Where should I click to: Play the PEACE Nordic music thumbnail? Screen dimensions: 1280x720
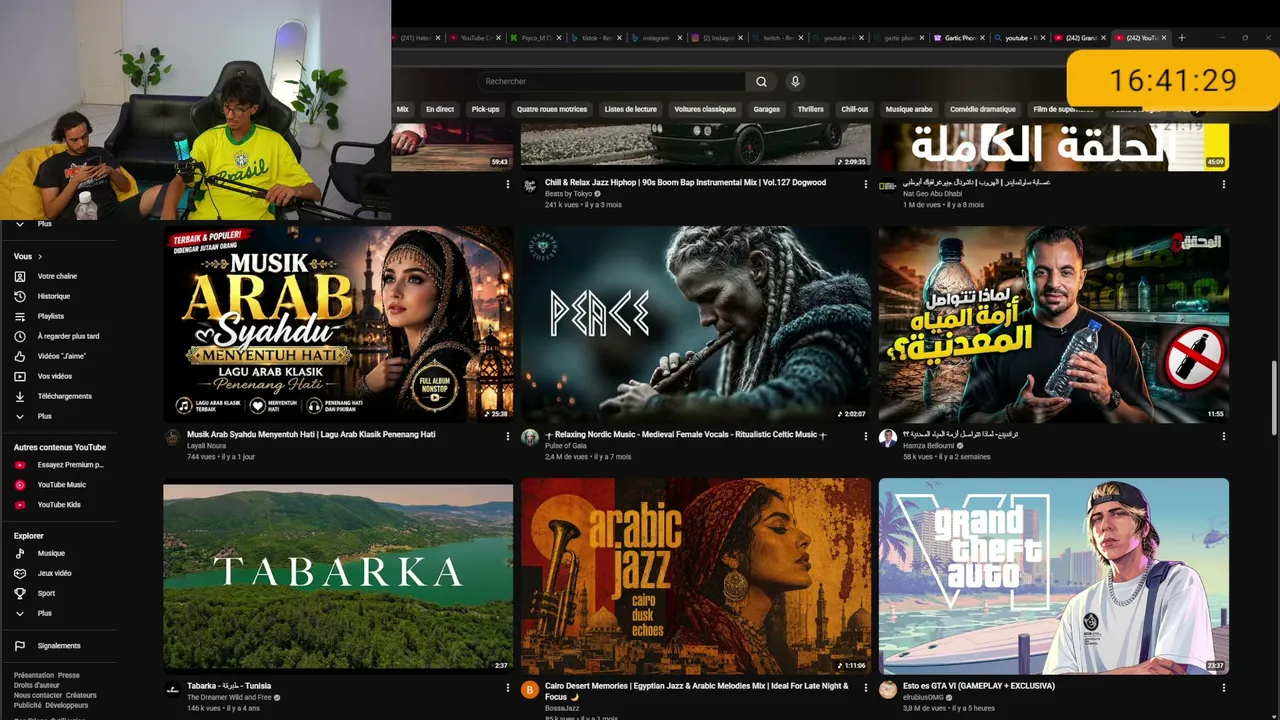tap(696, 323)
